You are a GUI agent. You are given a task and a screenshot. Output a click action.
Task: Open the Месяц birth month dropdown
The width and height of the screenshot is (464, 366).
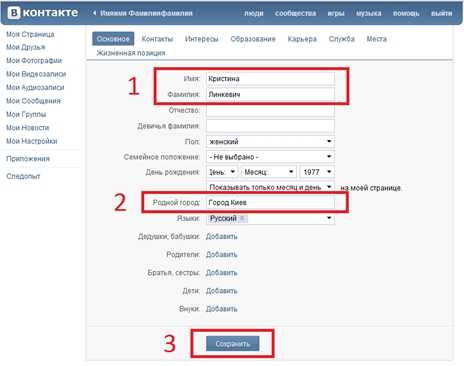269,172
